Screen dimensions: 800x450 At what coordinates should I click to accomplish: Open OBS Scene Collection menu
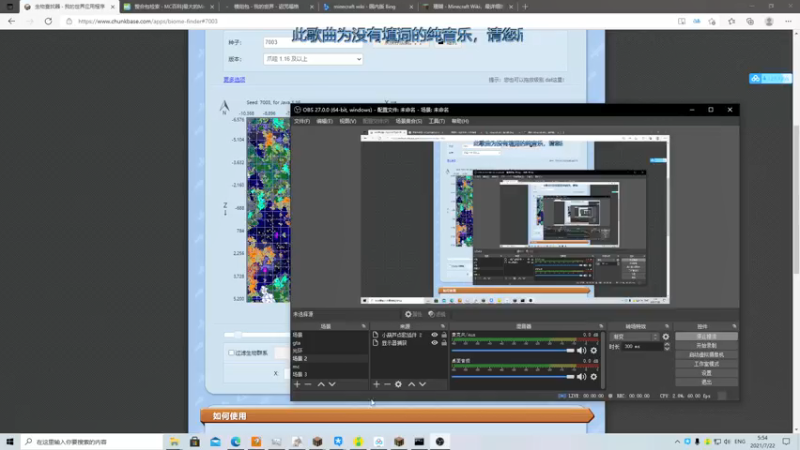(409, 121)
